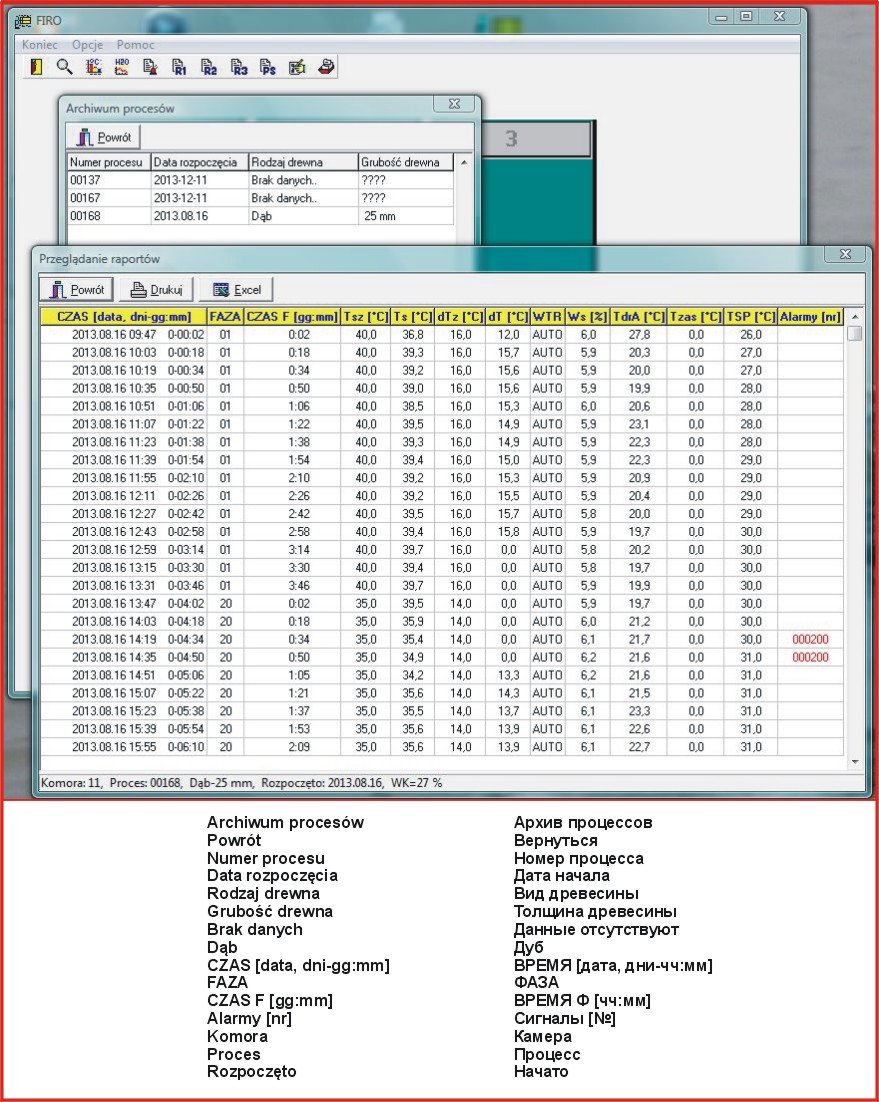Click alarm 000200 in the 14:35 row
This screenshot has height=1102, width=879.
810,657
